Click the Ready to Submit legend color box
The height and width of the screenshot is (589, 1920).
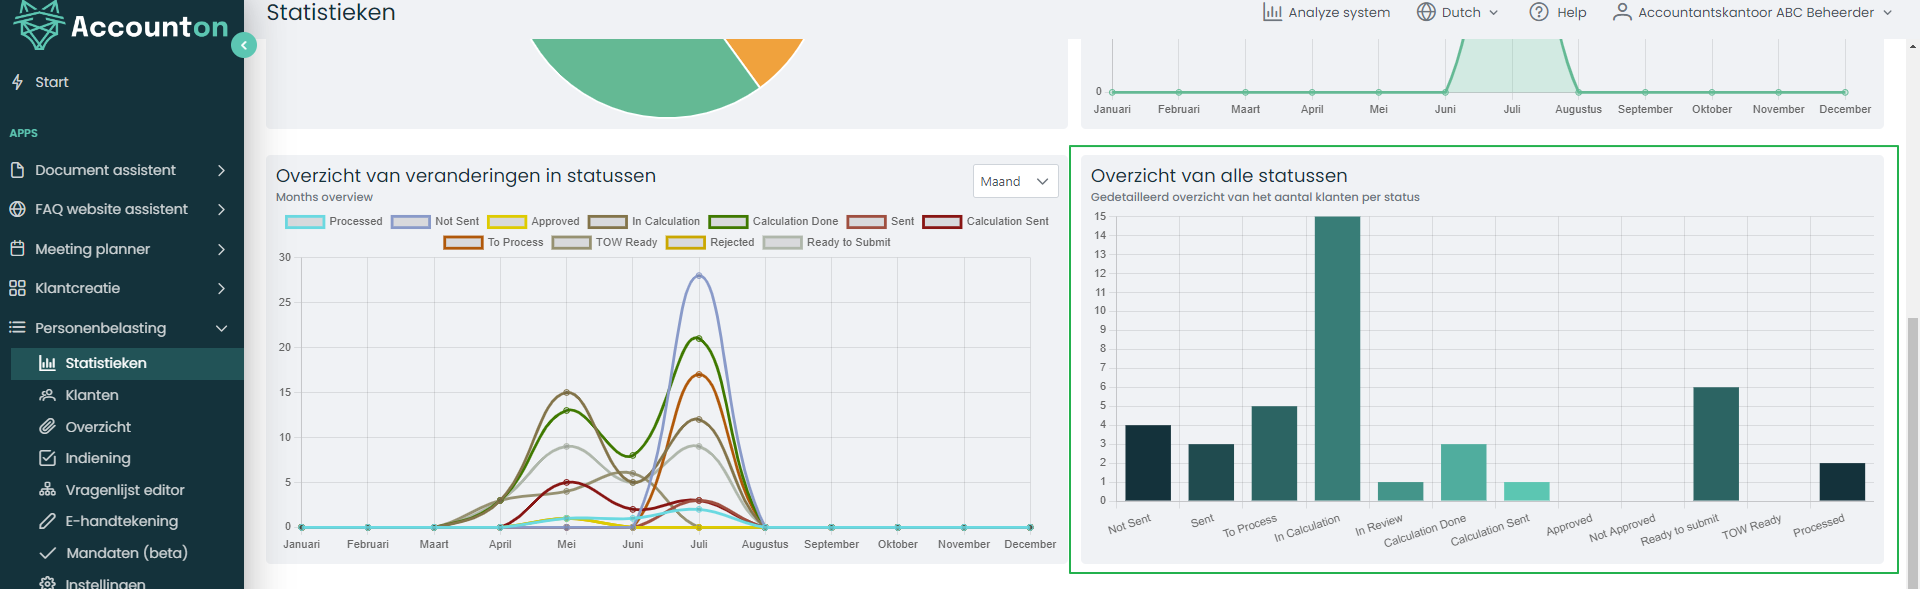782,243
